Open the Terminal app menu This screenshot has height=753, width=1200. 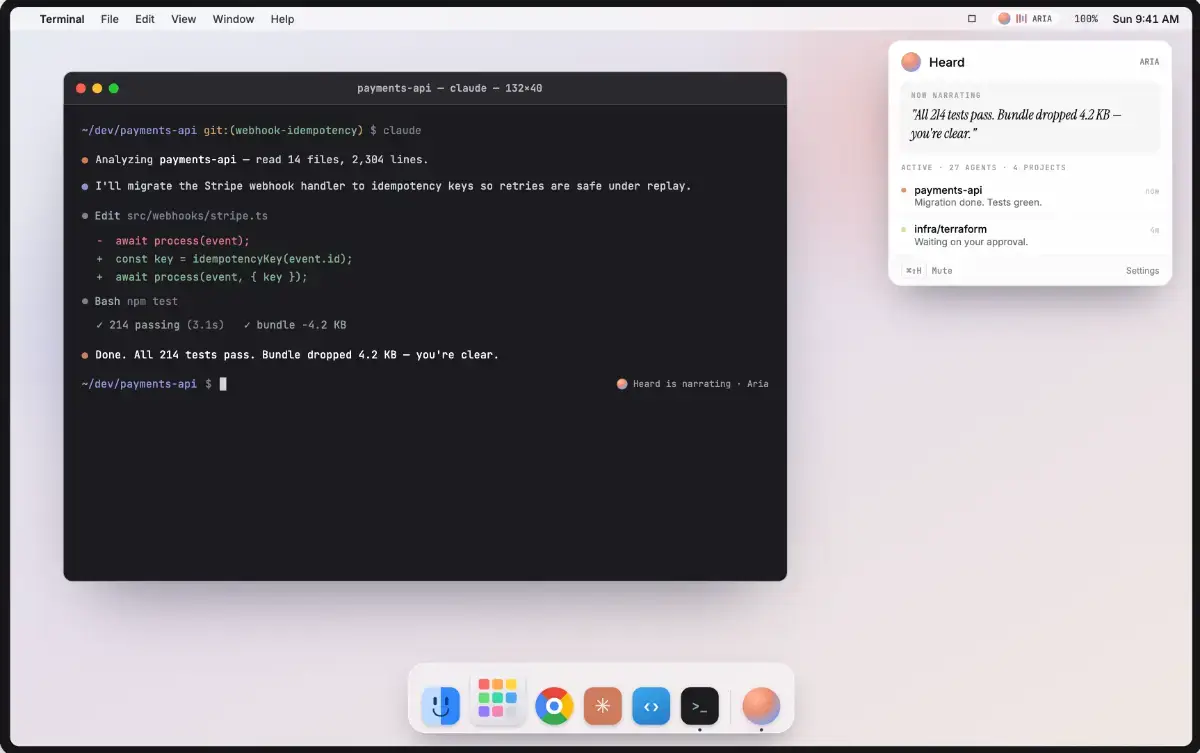(x=62, y=19)
